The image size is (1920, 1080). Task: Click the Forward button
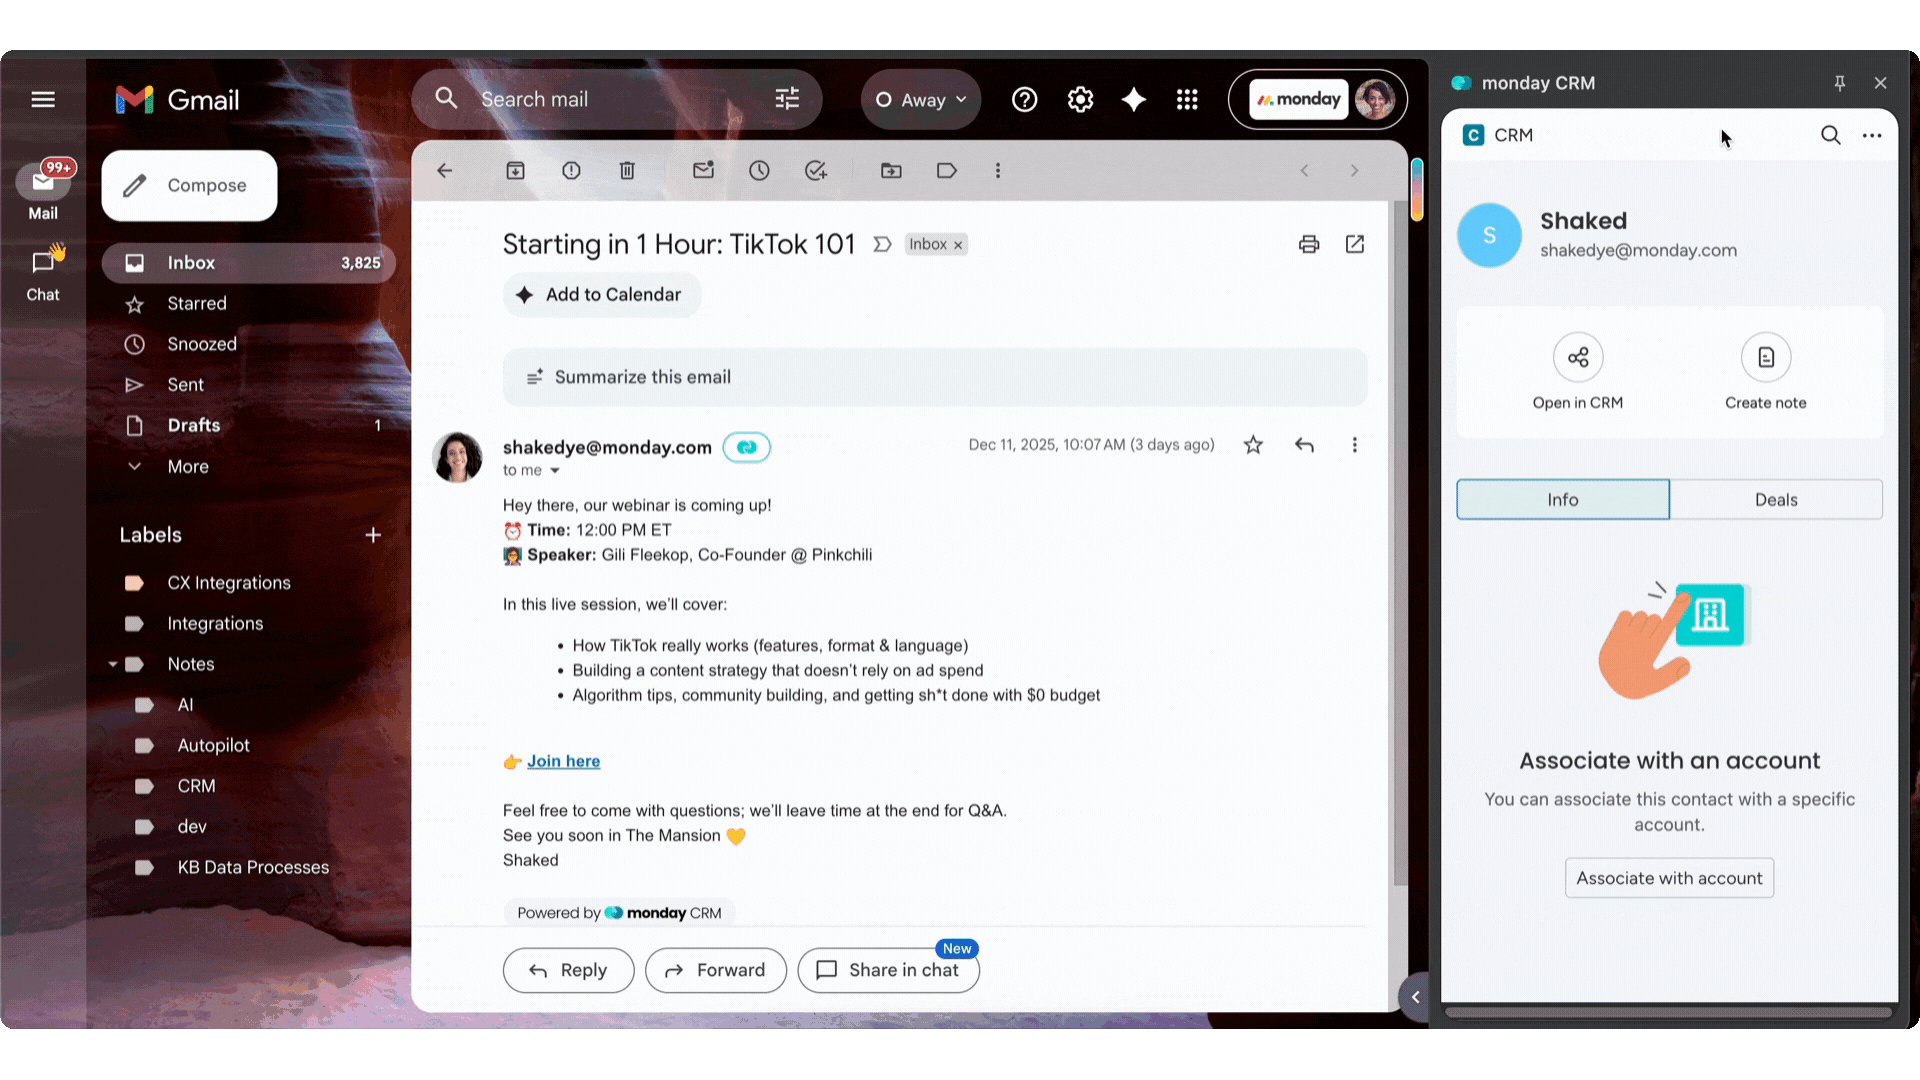(715, 970)
